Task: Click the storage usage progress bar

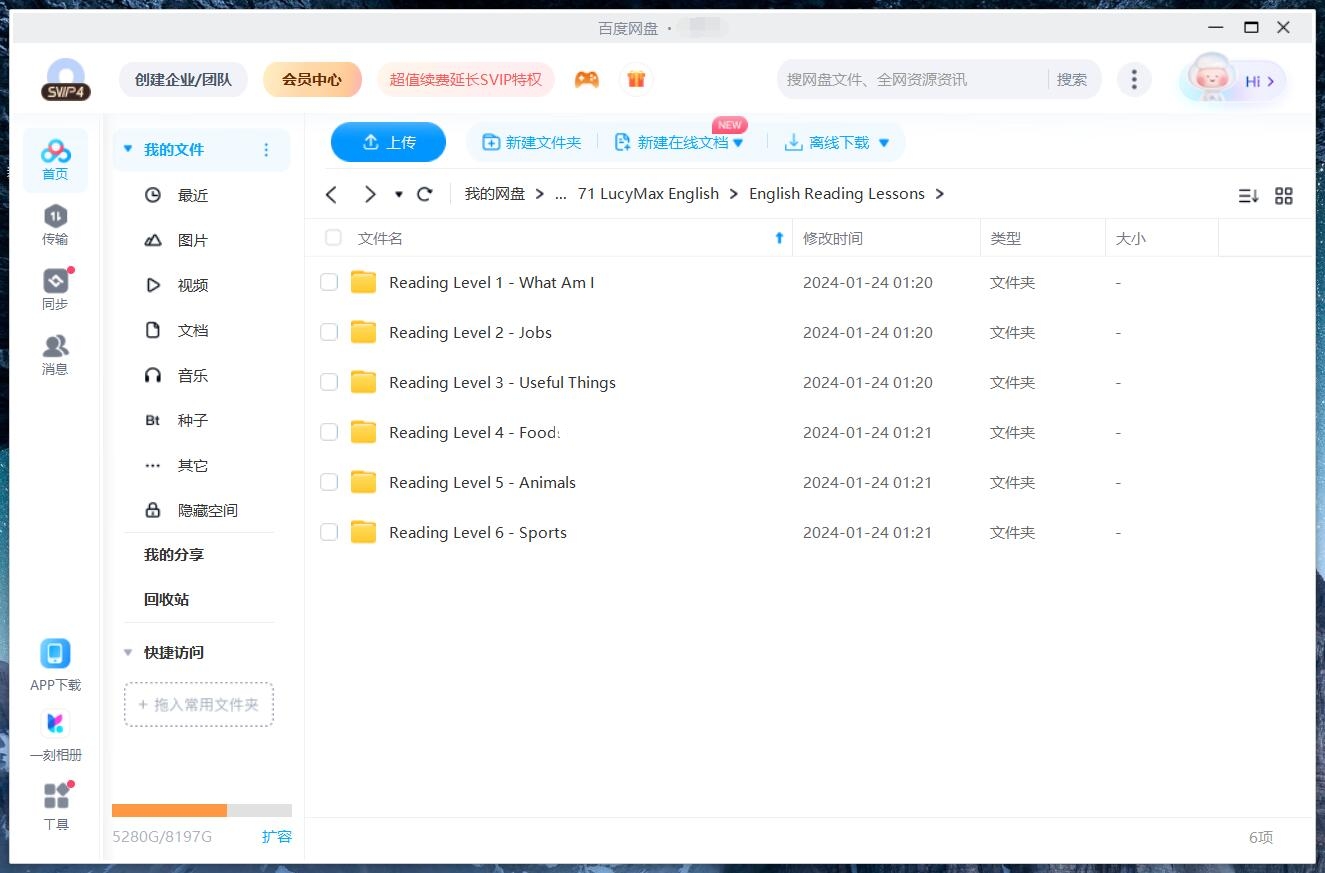Action: (x=201, y=810)
